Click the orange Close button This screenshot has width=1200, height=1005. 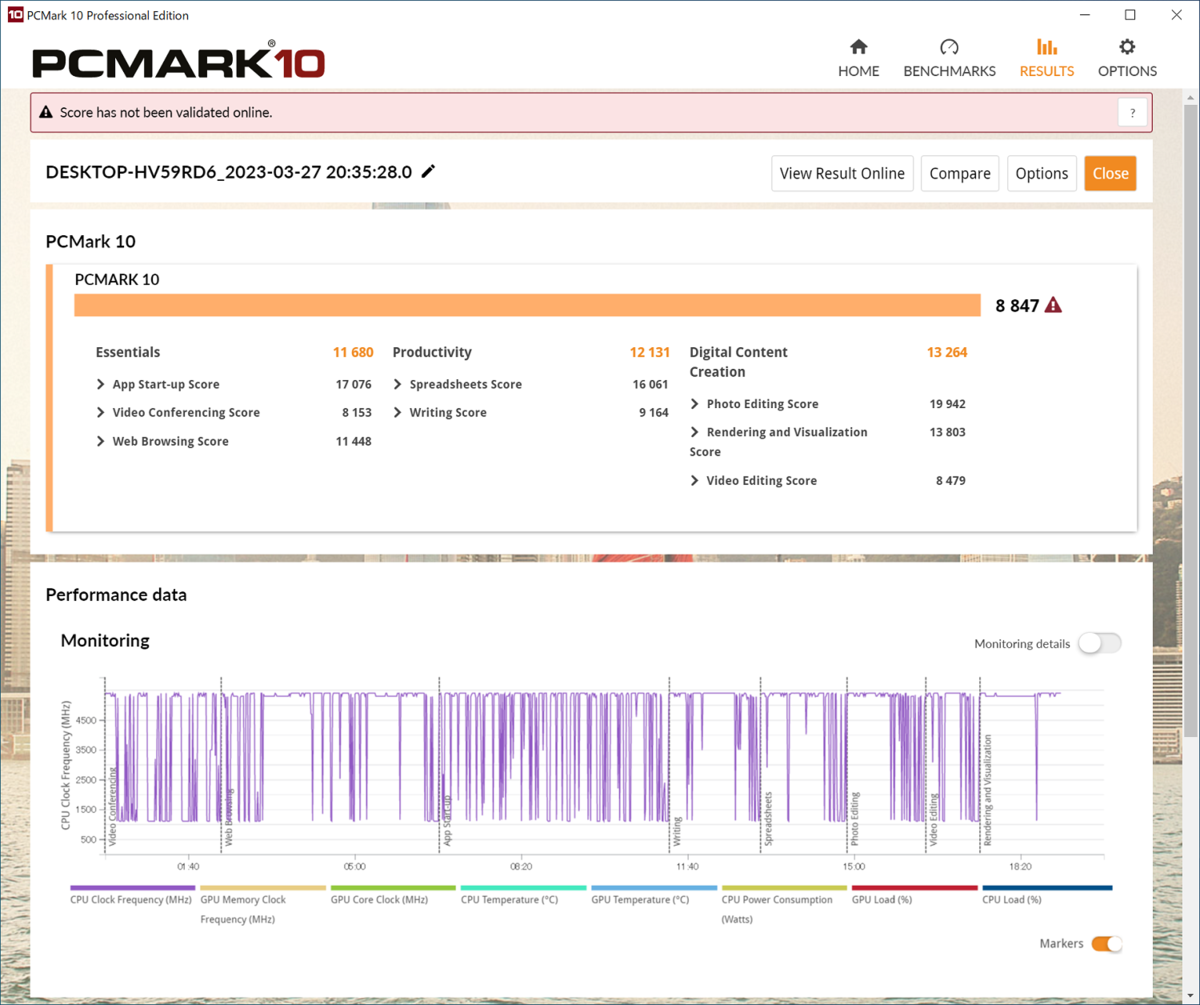(x=1110, y=173)
